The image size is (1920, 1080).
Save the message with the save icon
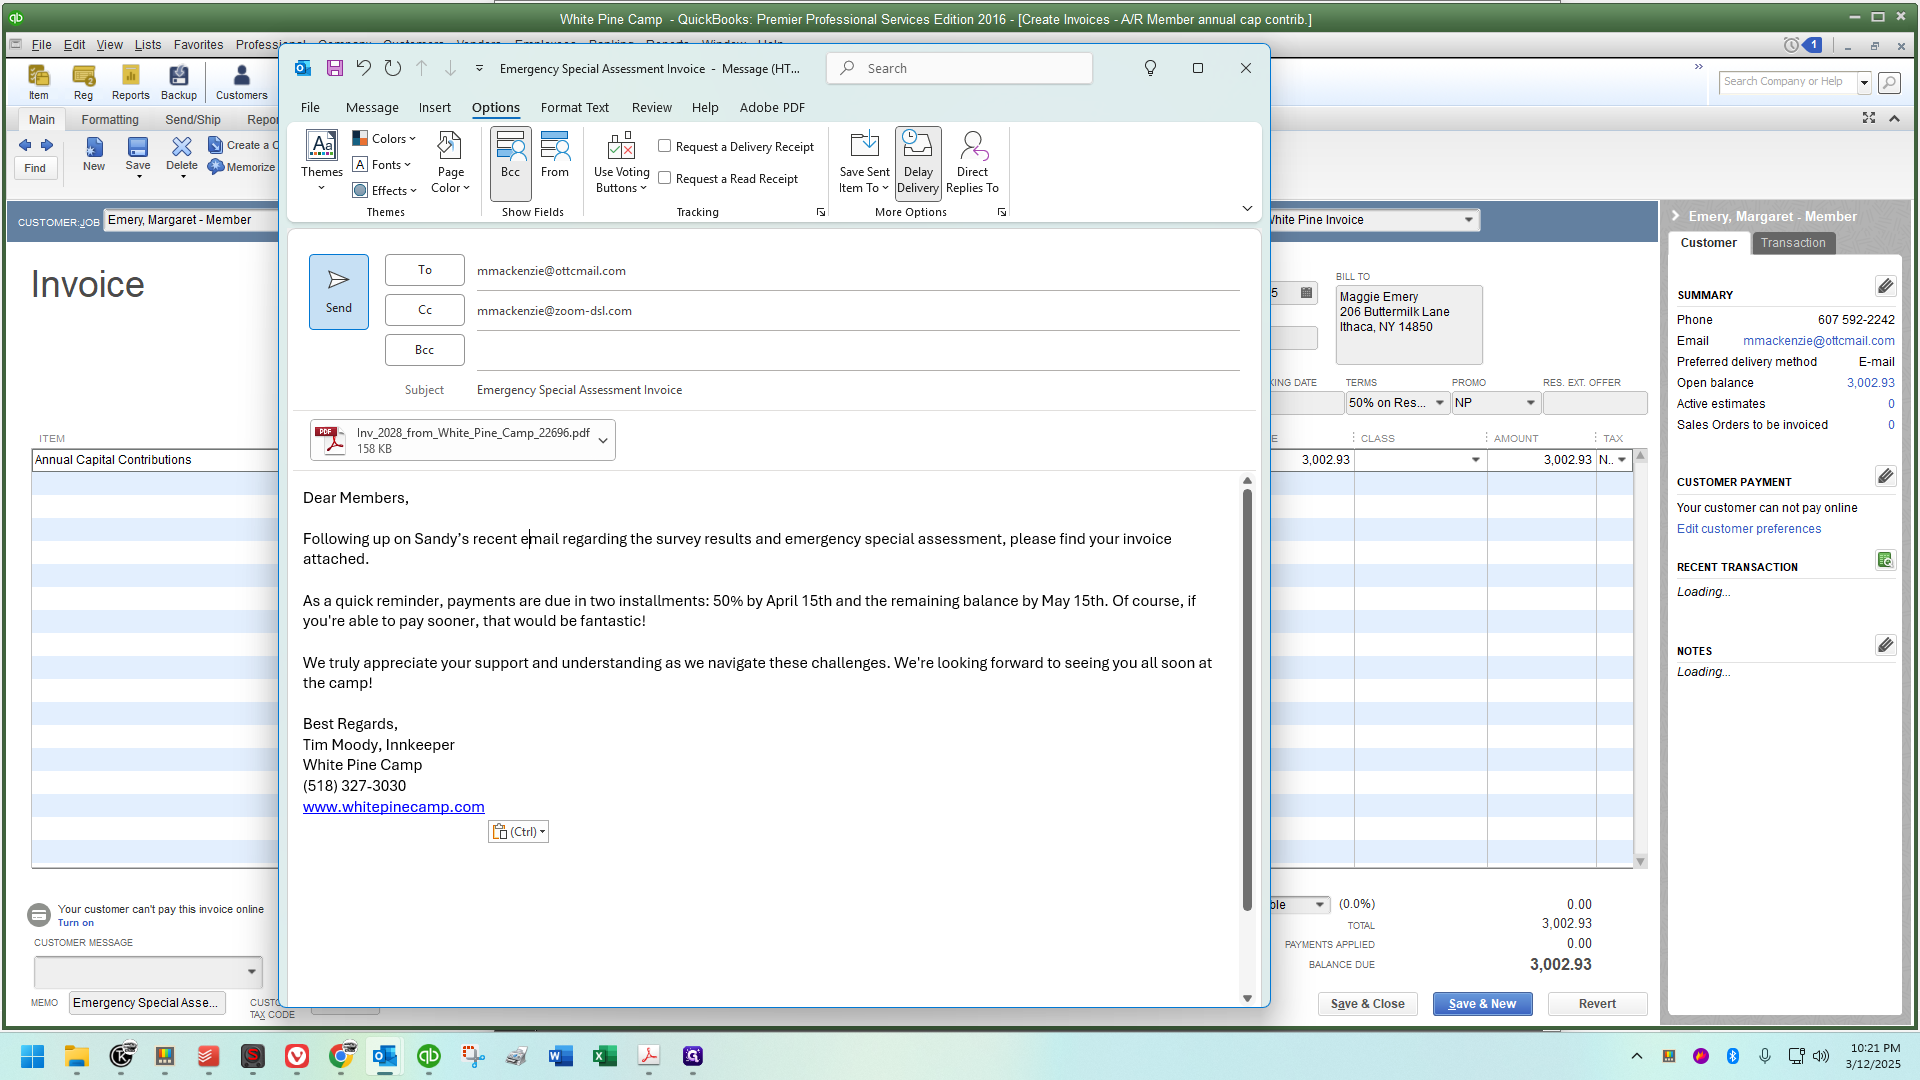tap(335, 68)
